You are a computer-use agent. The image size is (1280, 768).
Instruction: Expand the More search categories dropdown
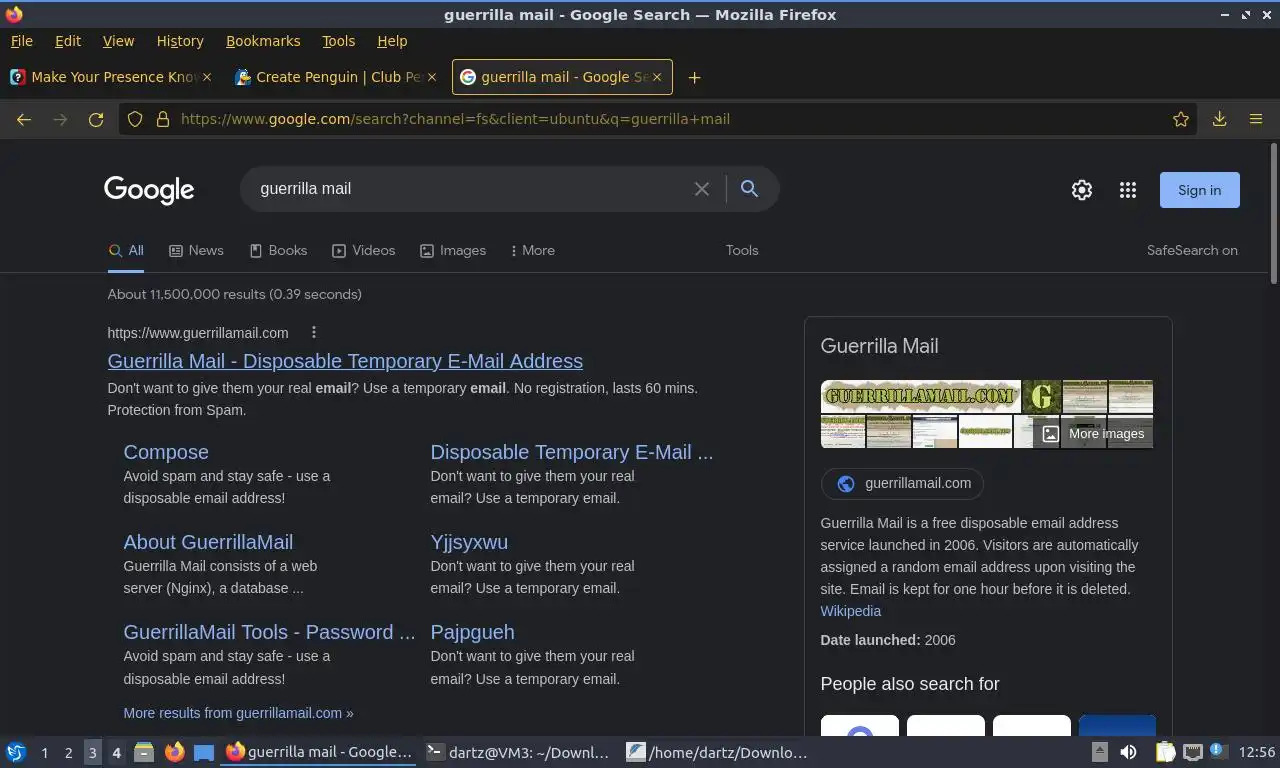532,251
